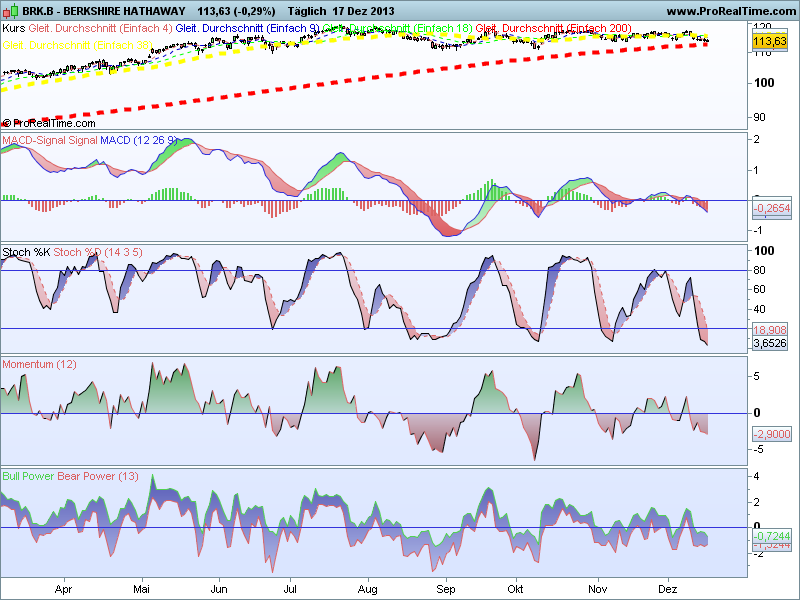
Task: Select Gleit. Durchschnitt (Einfach 200) legend
Action: click(x=554, y=28)
